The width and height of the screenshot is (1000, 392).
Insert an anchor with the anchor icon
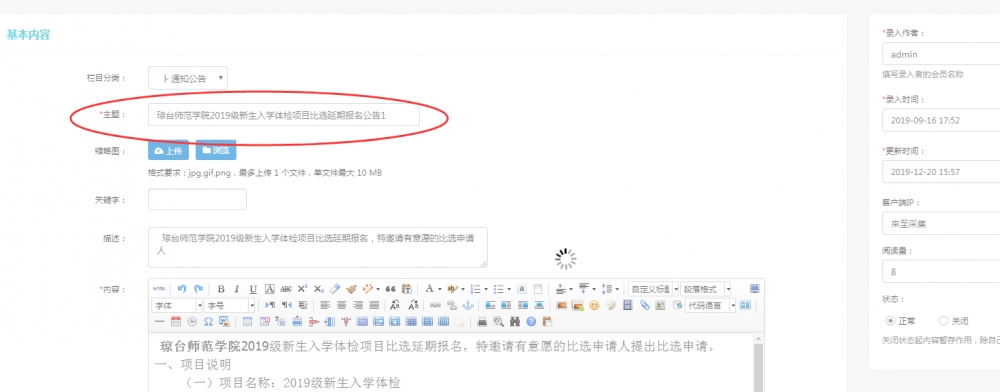[x=467, y=305]
